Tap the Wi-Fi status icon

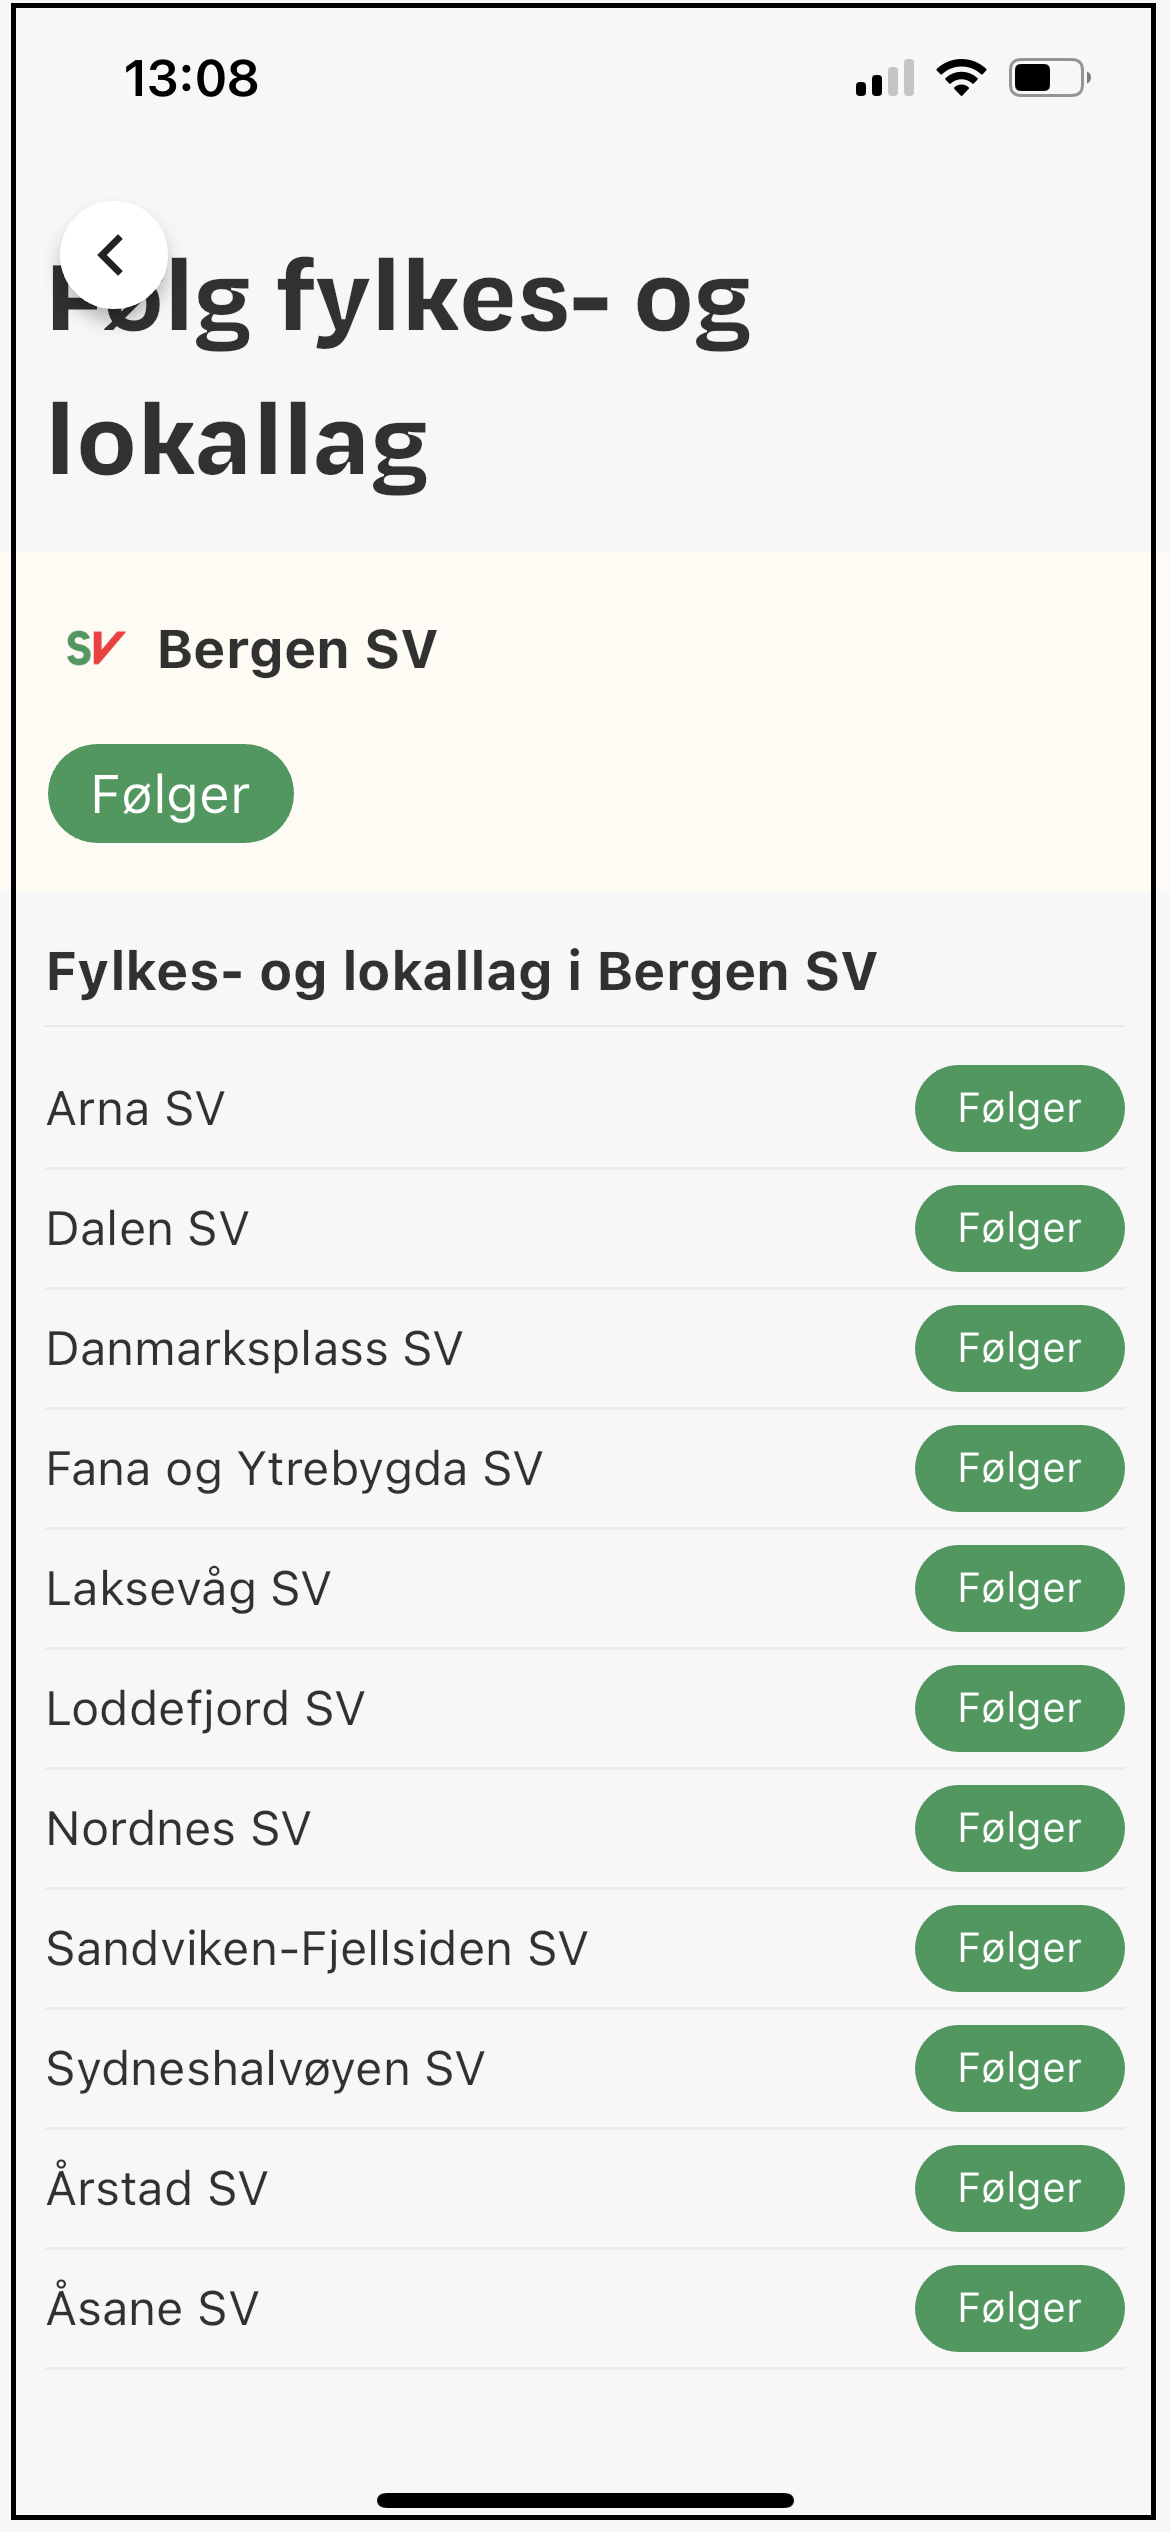(960, 78)
